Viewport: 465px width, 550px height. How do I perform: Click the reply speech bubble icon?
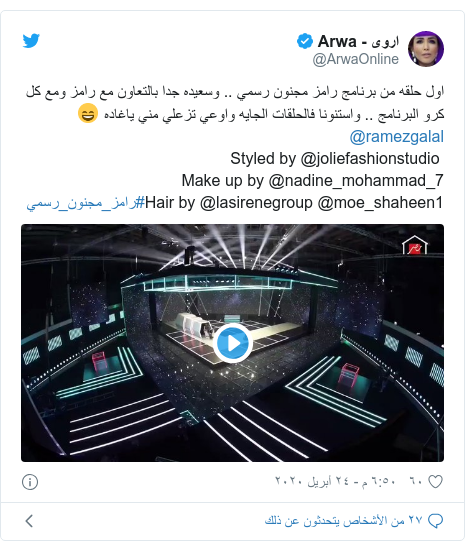pyautogui.click(x=436, y=521)
